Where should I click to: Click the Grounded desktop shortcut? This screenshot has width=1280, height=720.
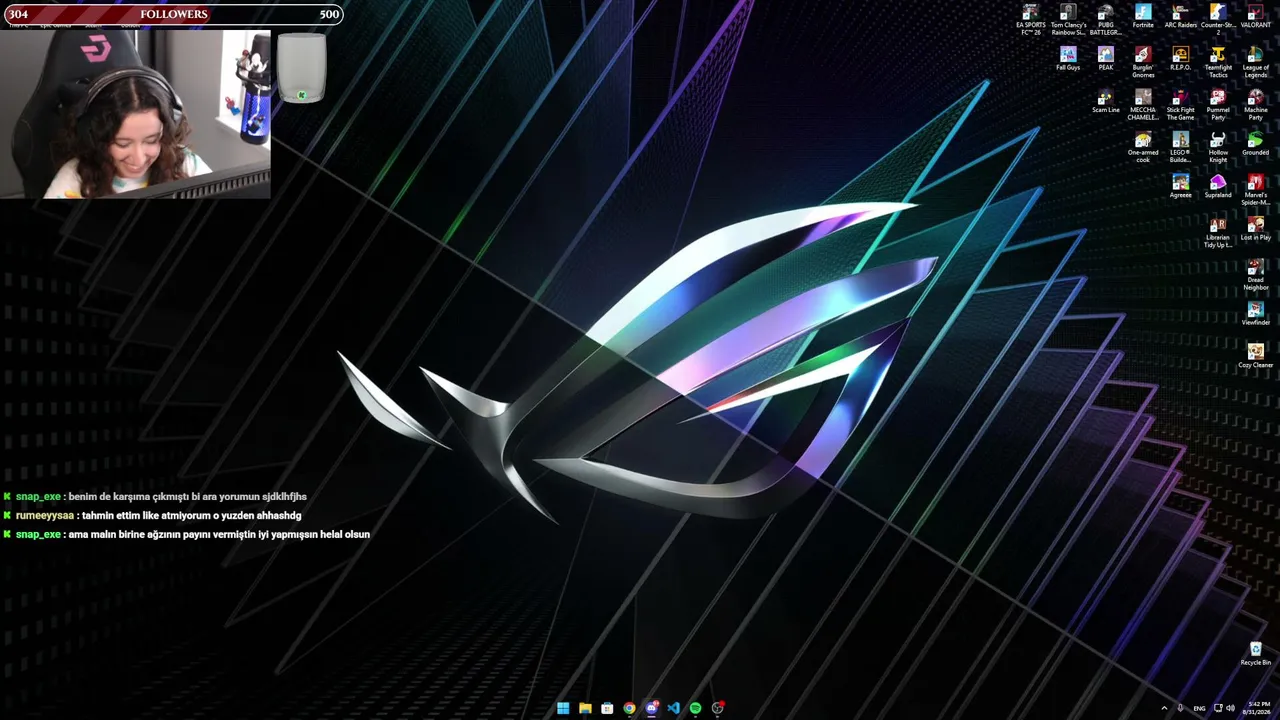click(x=1255, y=144)
